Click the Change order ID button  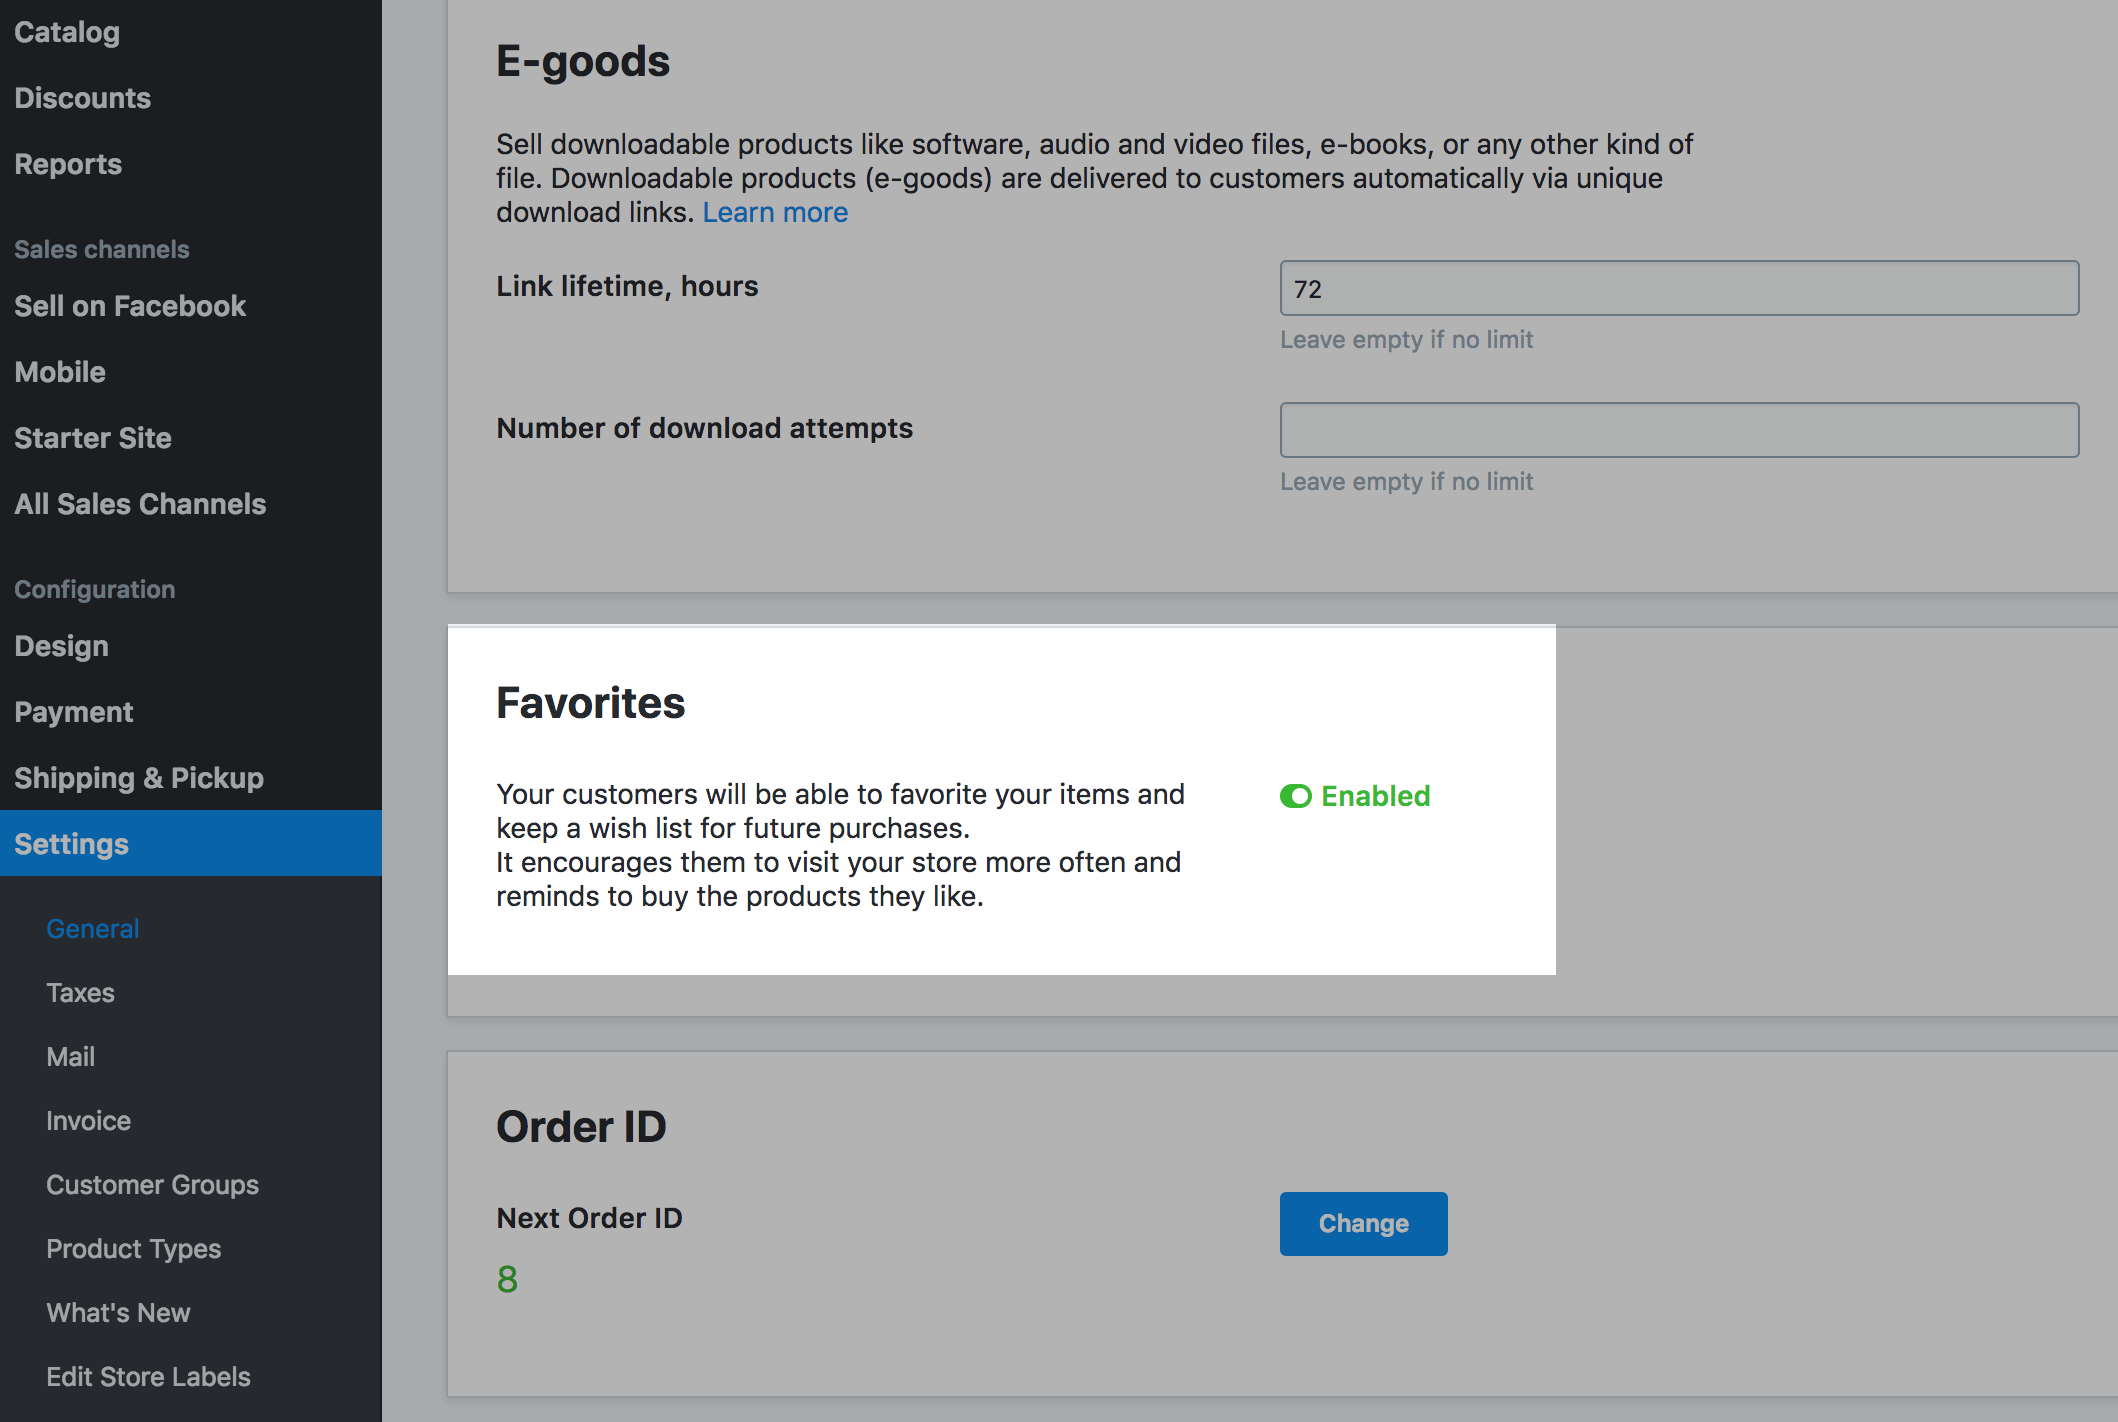coord(1363,1223)
